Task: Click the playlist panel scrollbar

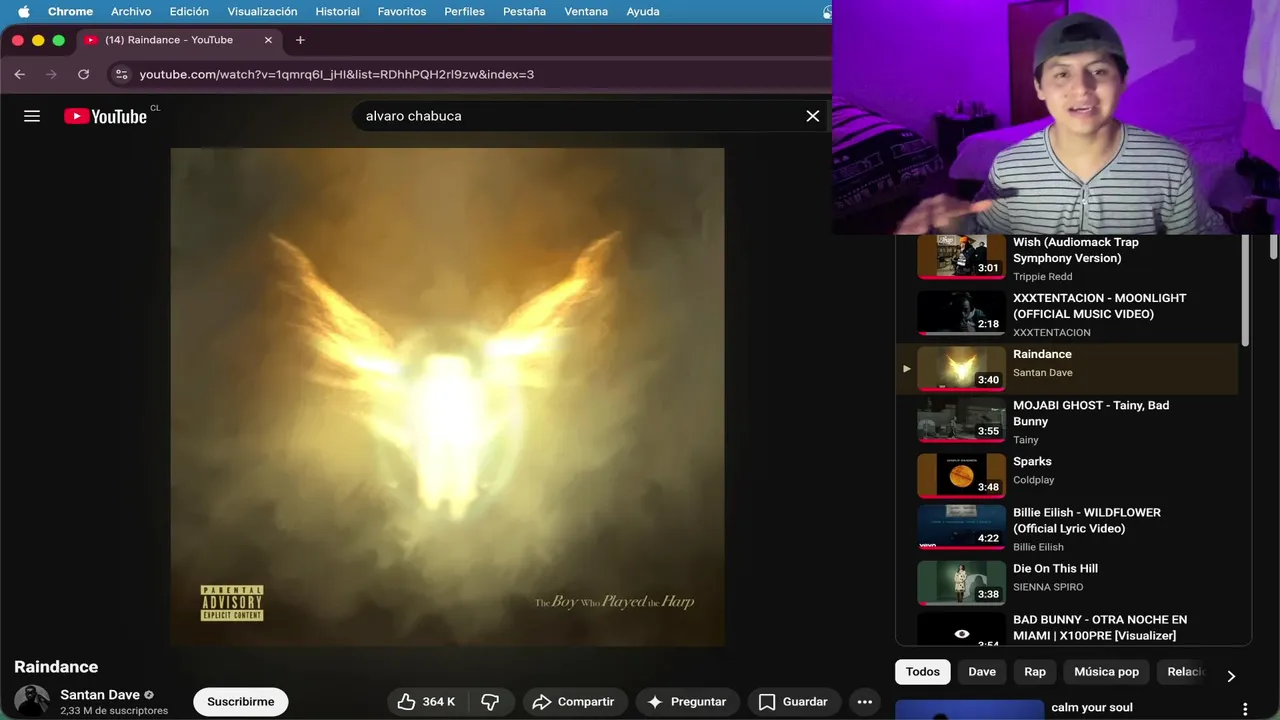Action: pyautogui.click(x=1245, y=290)
